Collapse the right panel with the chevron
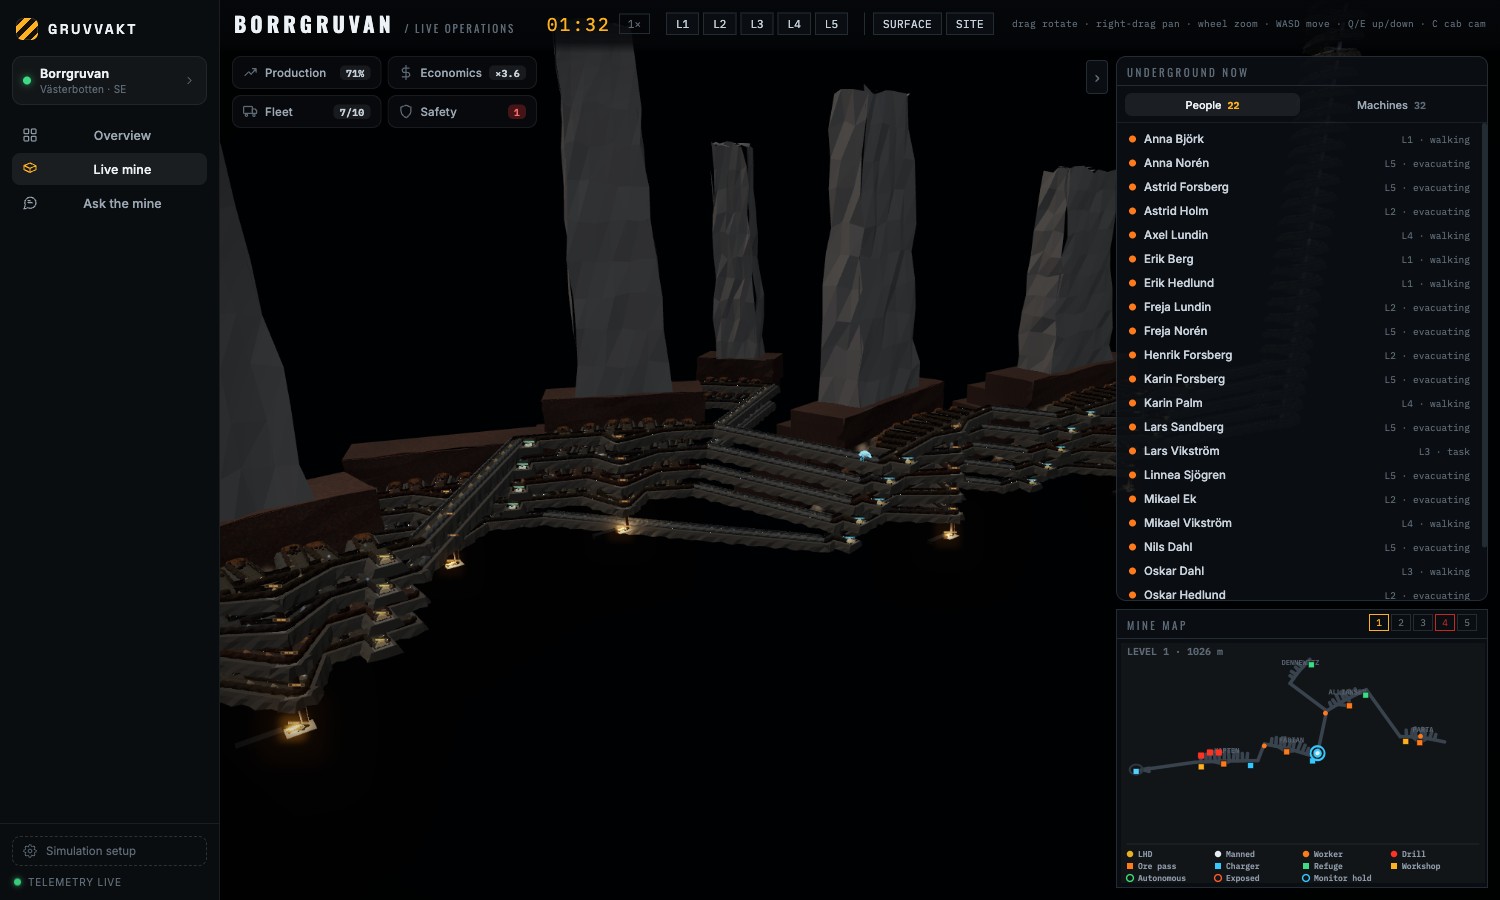The height and width of the screenshot is (900, 1500). 1097,78
